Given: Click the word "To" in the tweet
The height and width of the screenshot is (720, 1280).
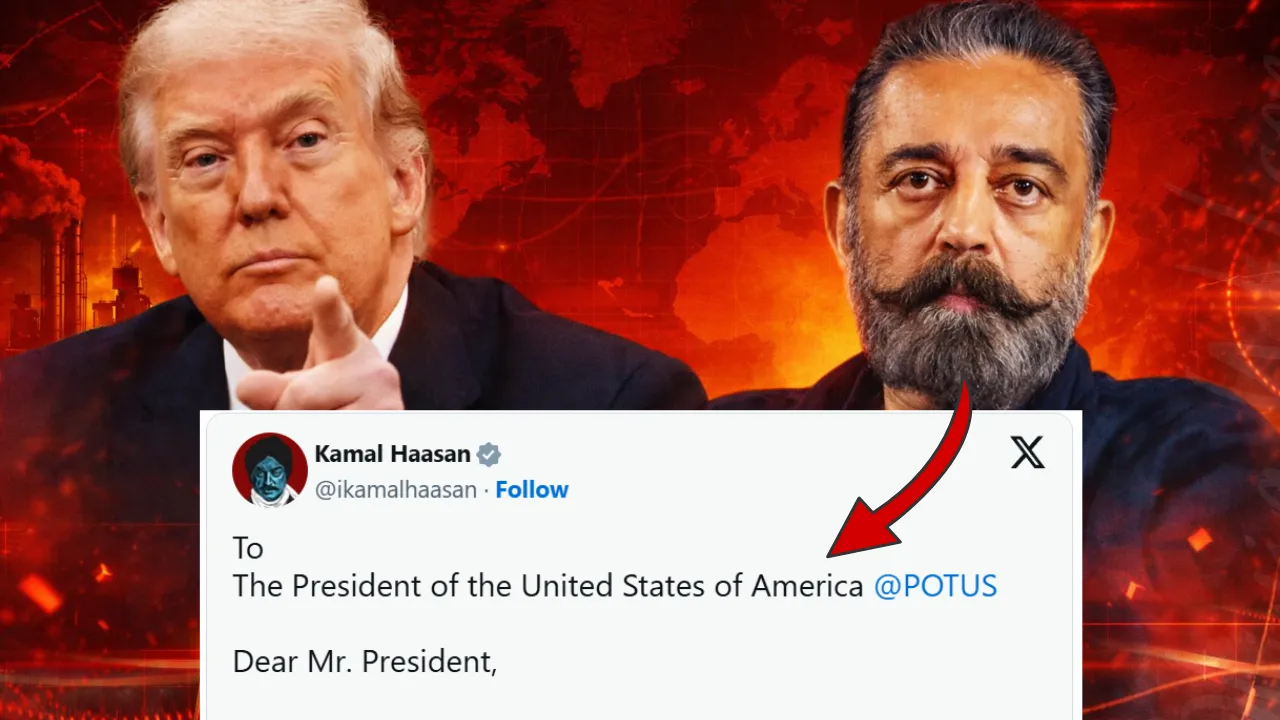Looking at the screenshot, I should pos(247,548).
